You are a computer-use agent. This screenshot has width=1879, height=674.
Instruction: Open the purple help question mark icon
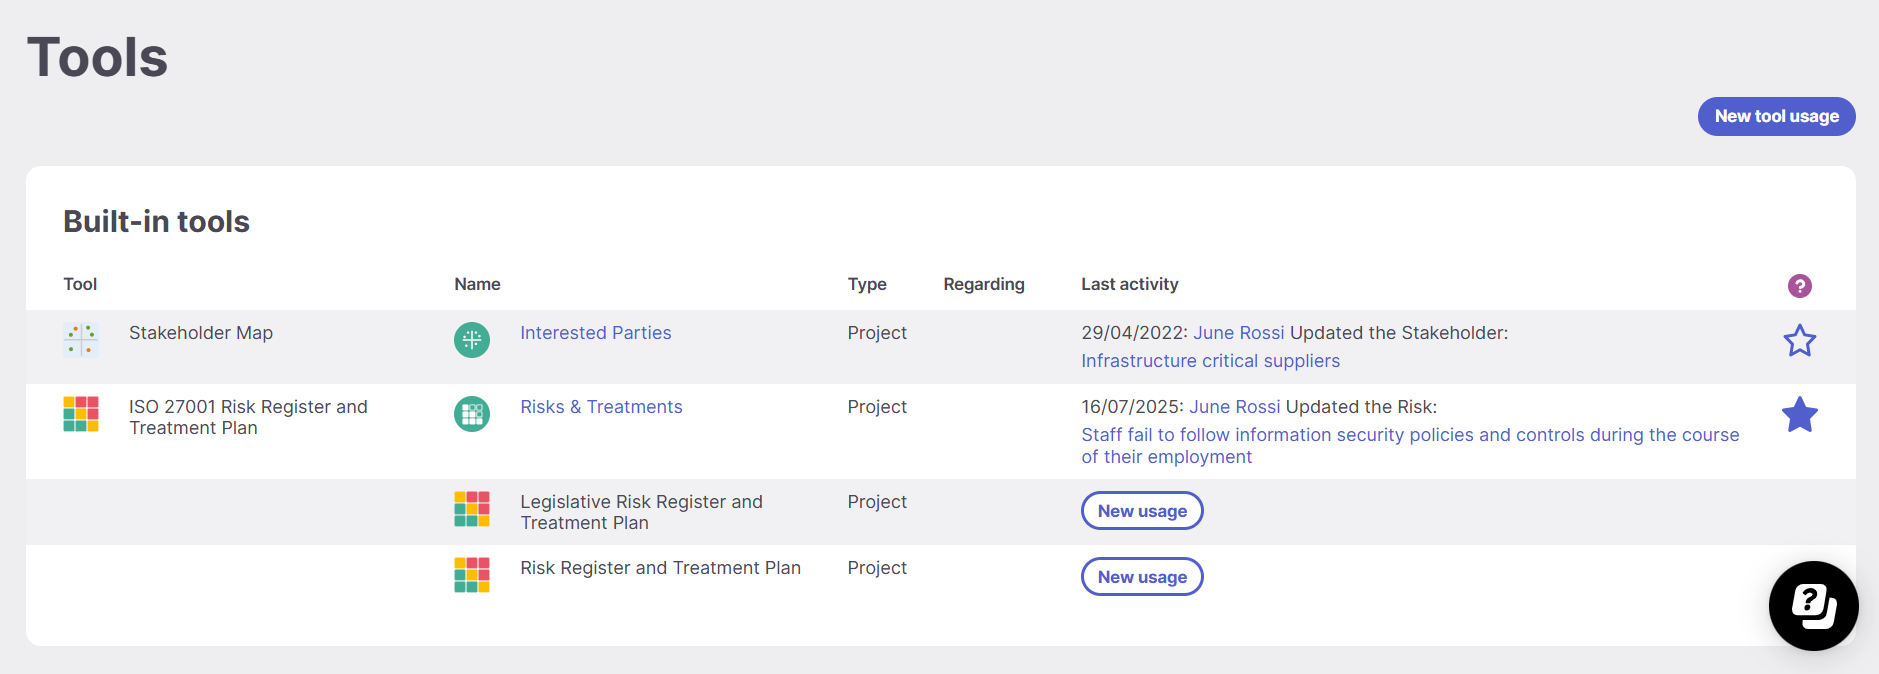click(1800, 286)
